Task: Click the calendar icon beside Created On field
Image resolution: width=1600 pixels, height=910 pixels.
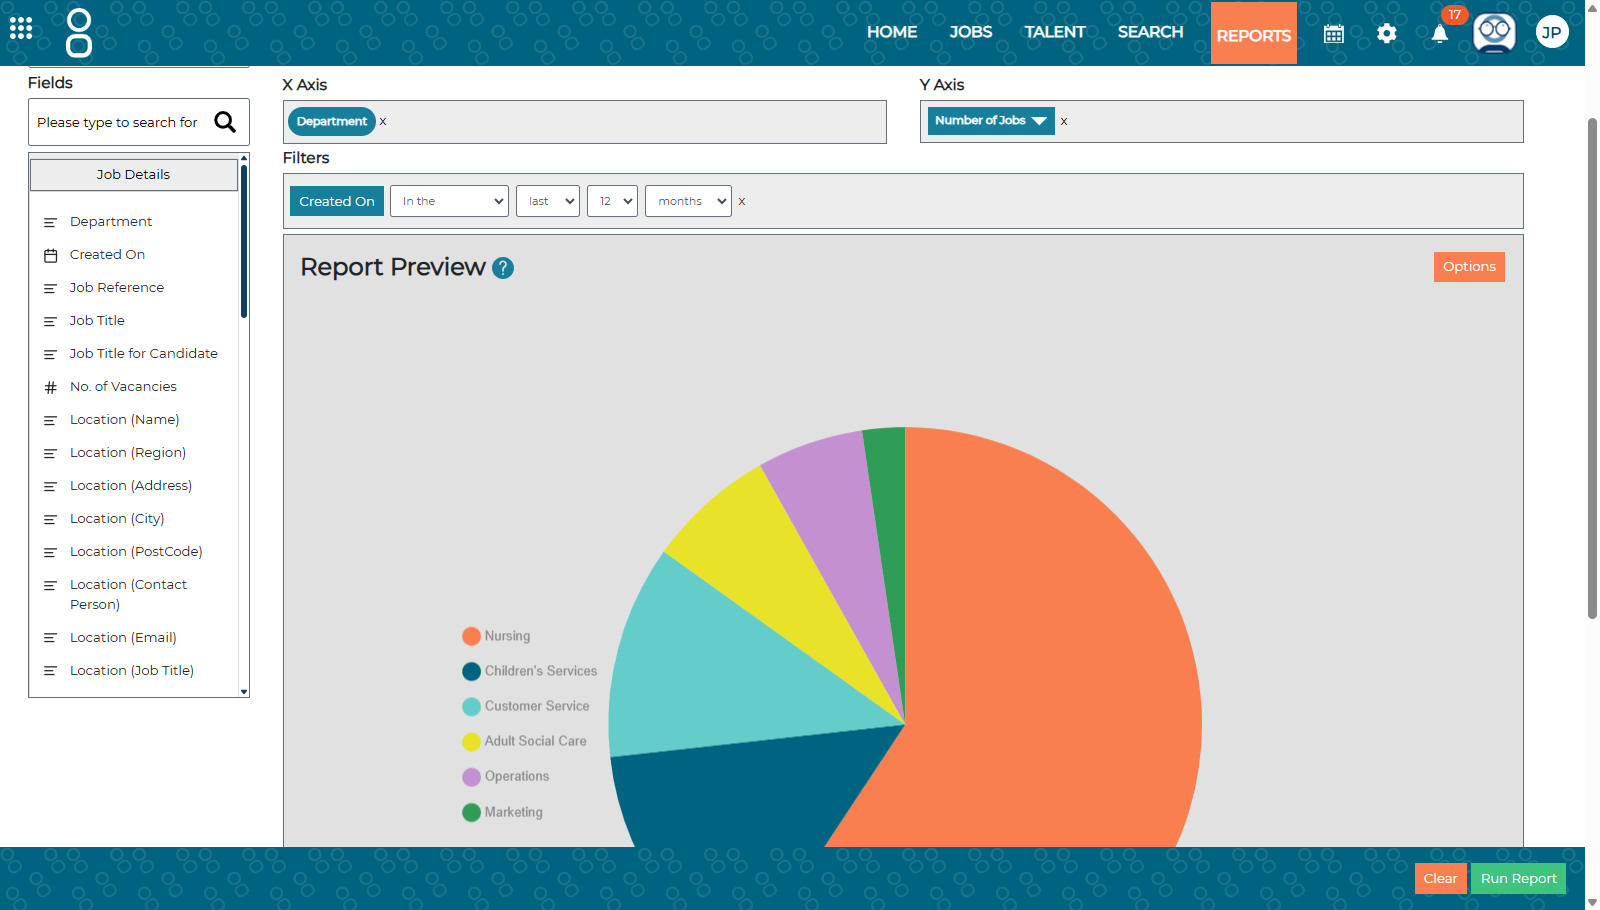Action: [x=51, y=255]
